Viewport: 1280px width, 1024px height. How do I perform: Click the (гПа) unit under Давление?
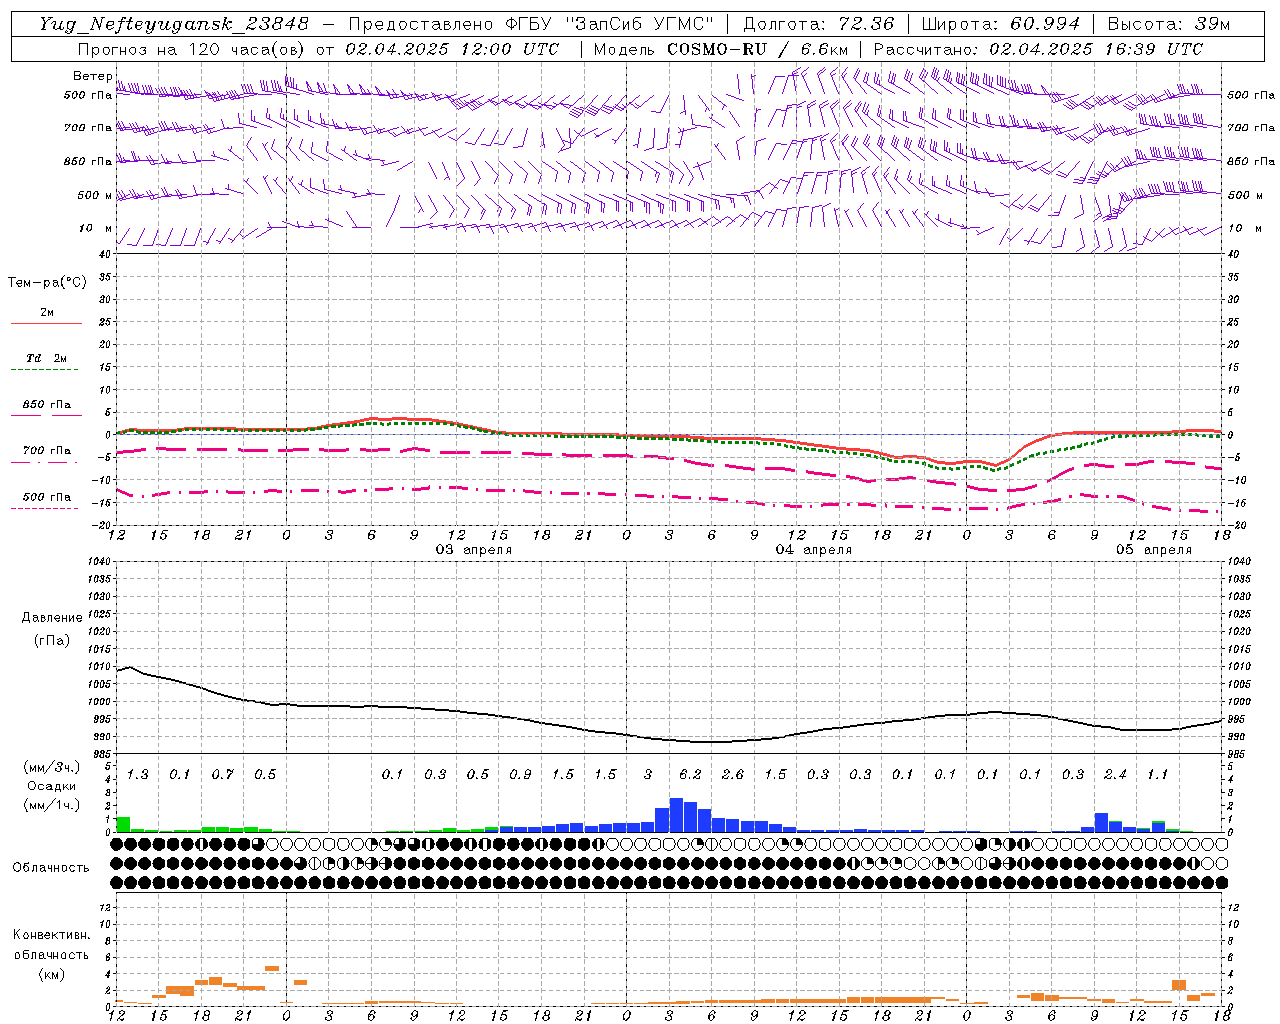click(x=51, y=640)
